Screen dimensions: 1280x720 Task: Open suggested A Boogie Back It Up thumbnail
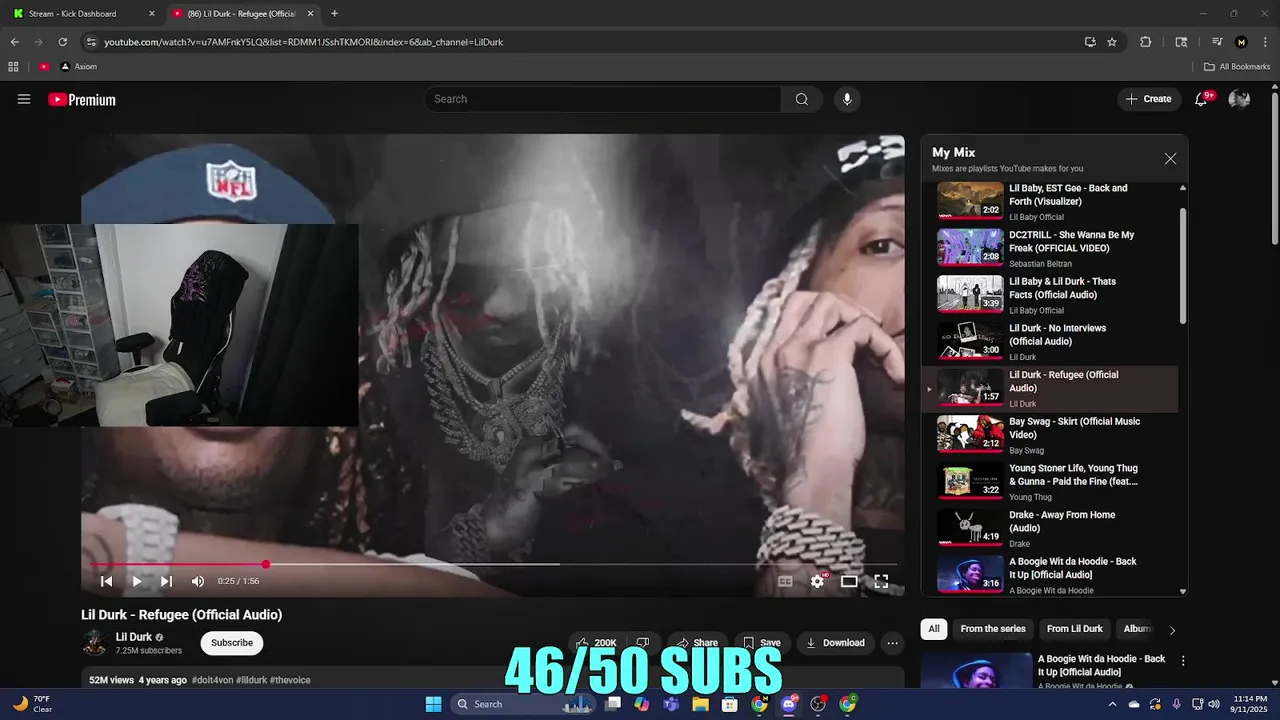click(976, 670)
